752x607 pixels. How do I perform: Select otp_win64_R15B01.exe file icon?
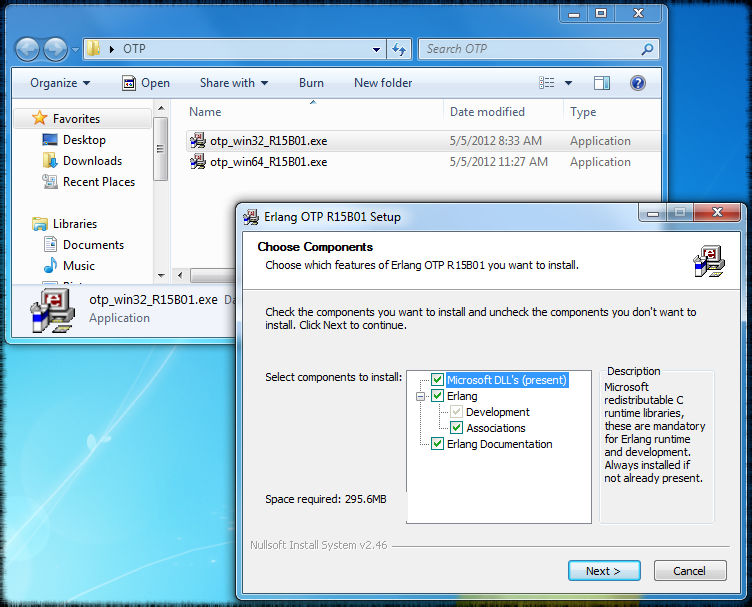pos(198,162)
